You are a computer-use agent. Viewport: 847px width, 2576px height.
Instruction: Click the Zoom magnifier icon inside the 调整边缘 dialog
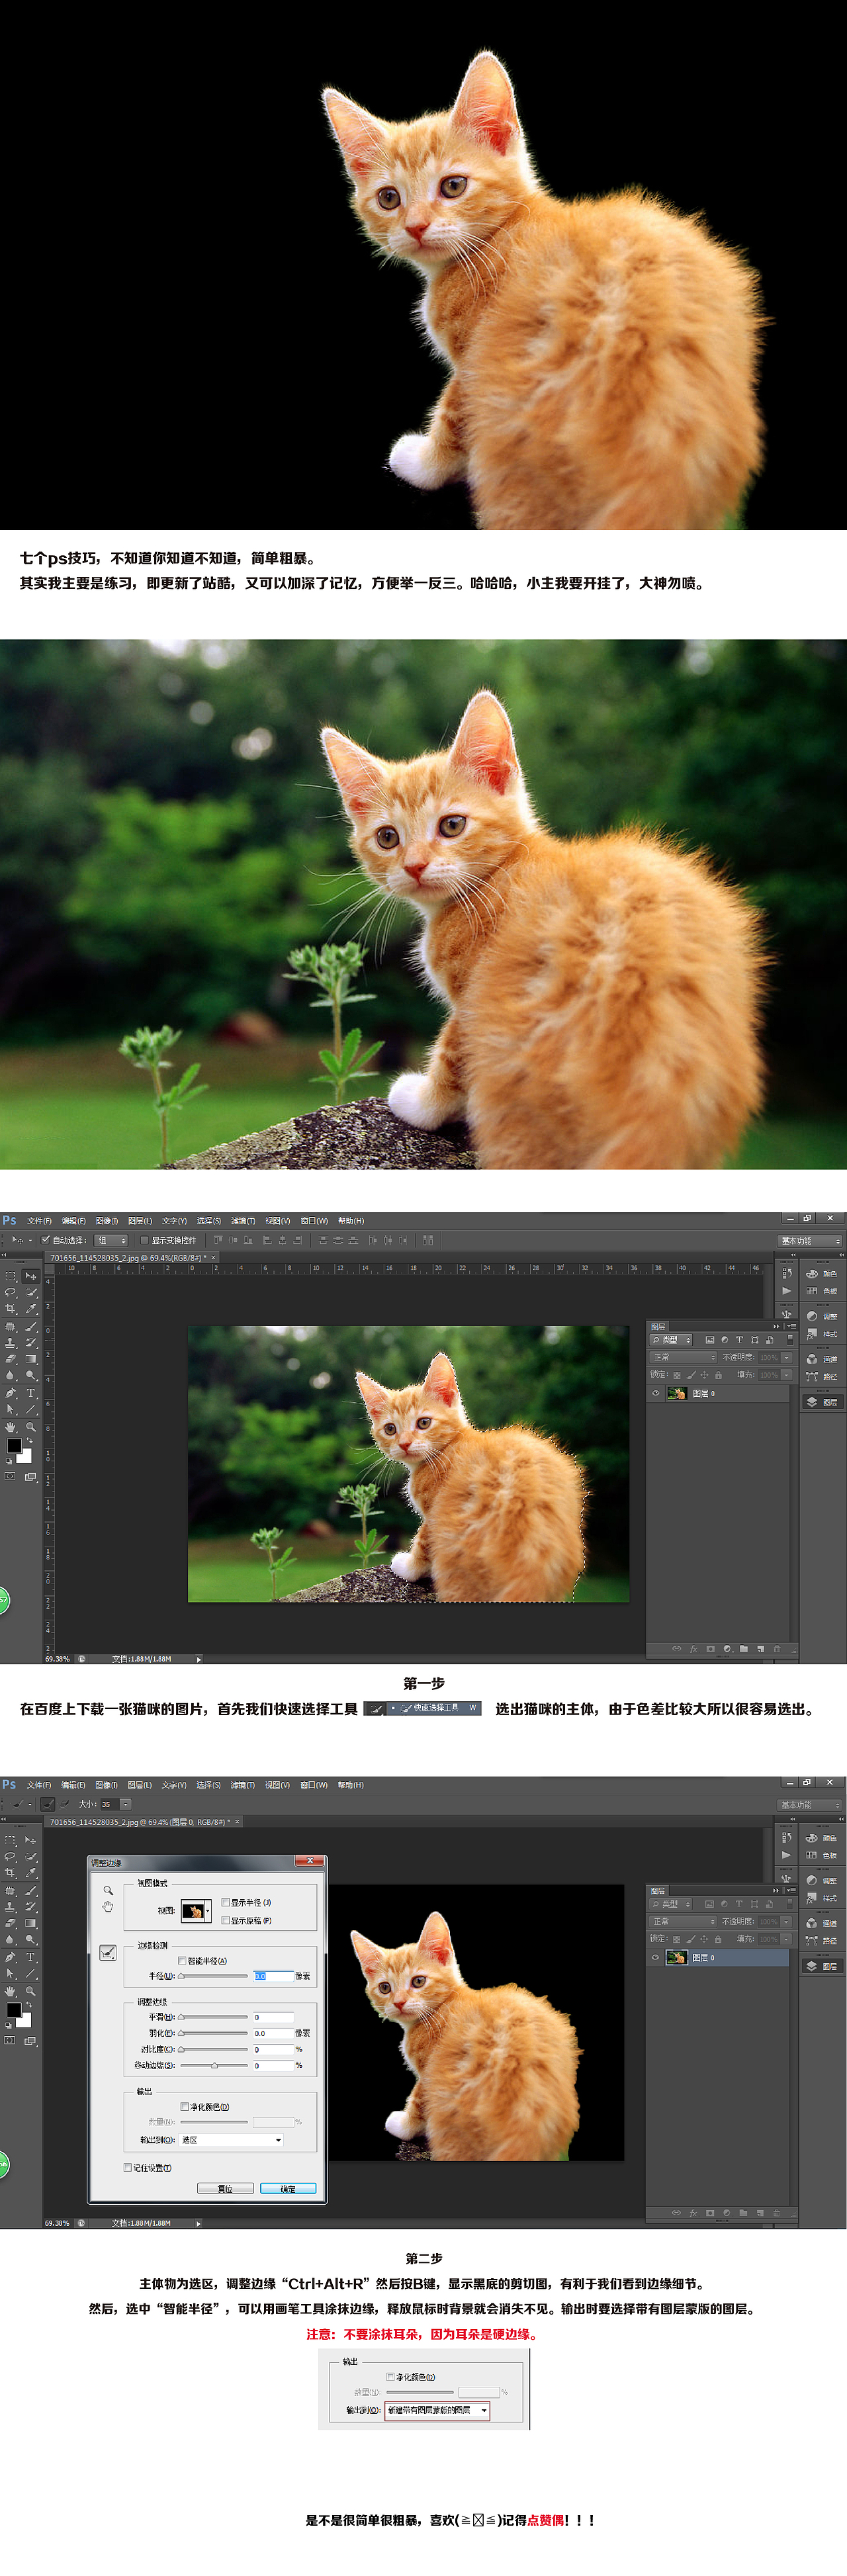point(108,1890)
